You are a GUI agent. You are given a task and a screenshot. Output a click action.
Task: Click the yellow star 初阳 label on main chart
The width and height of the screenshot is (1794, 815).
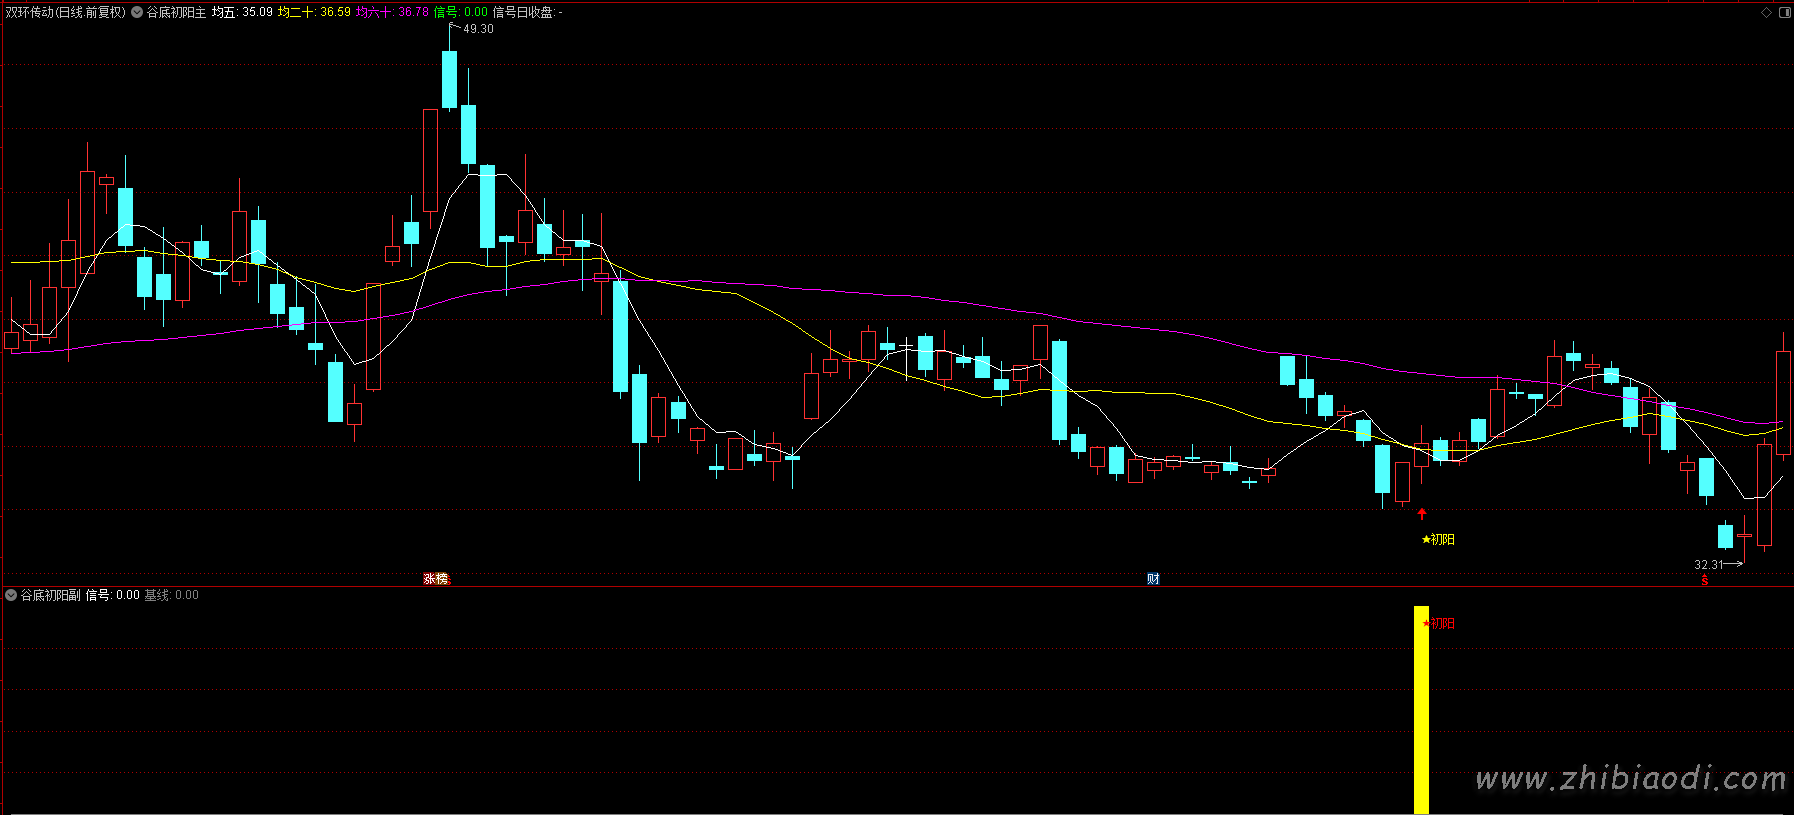coord(1438,540)
